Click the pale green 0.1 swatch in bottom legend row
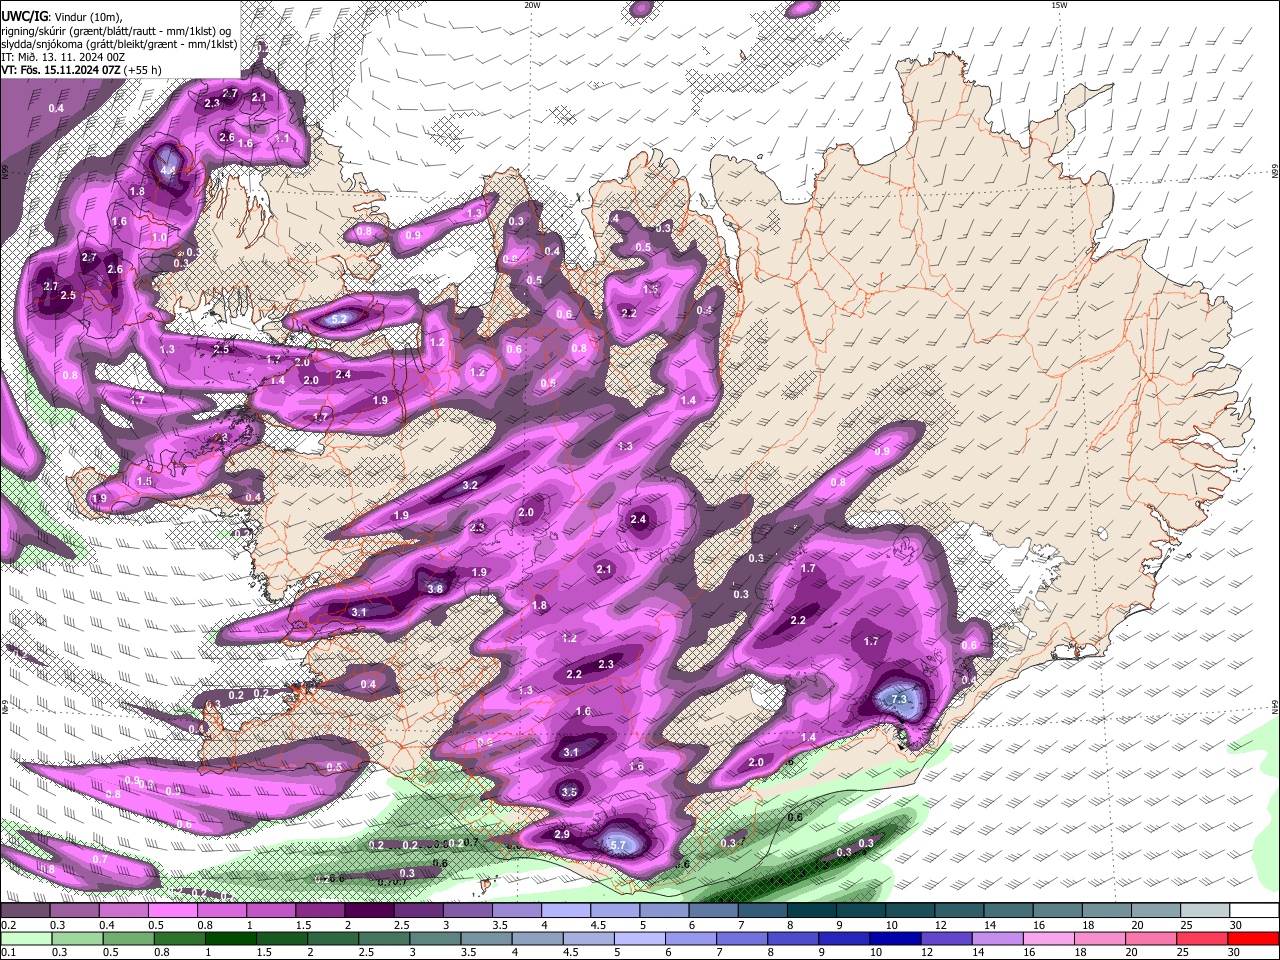This screenshot has height=960, width=1280. pos(26,939)
